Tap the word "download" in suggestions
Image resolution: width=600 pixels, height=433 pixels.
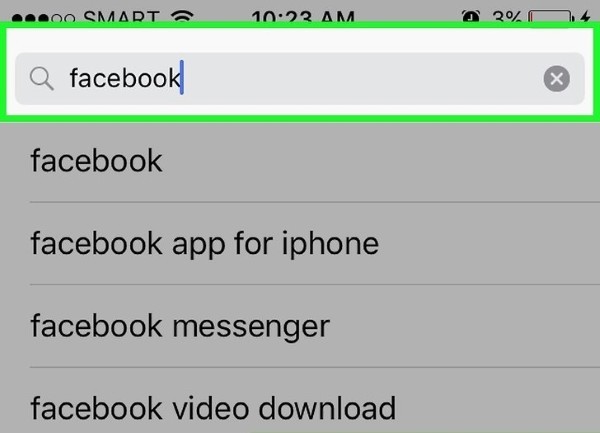327,409
